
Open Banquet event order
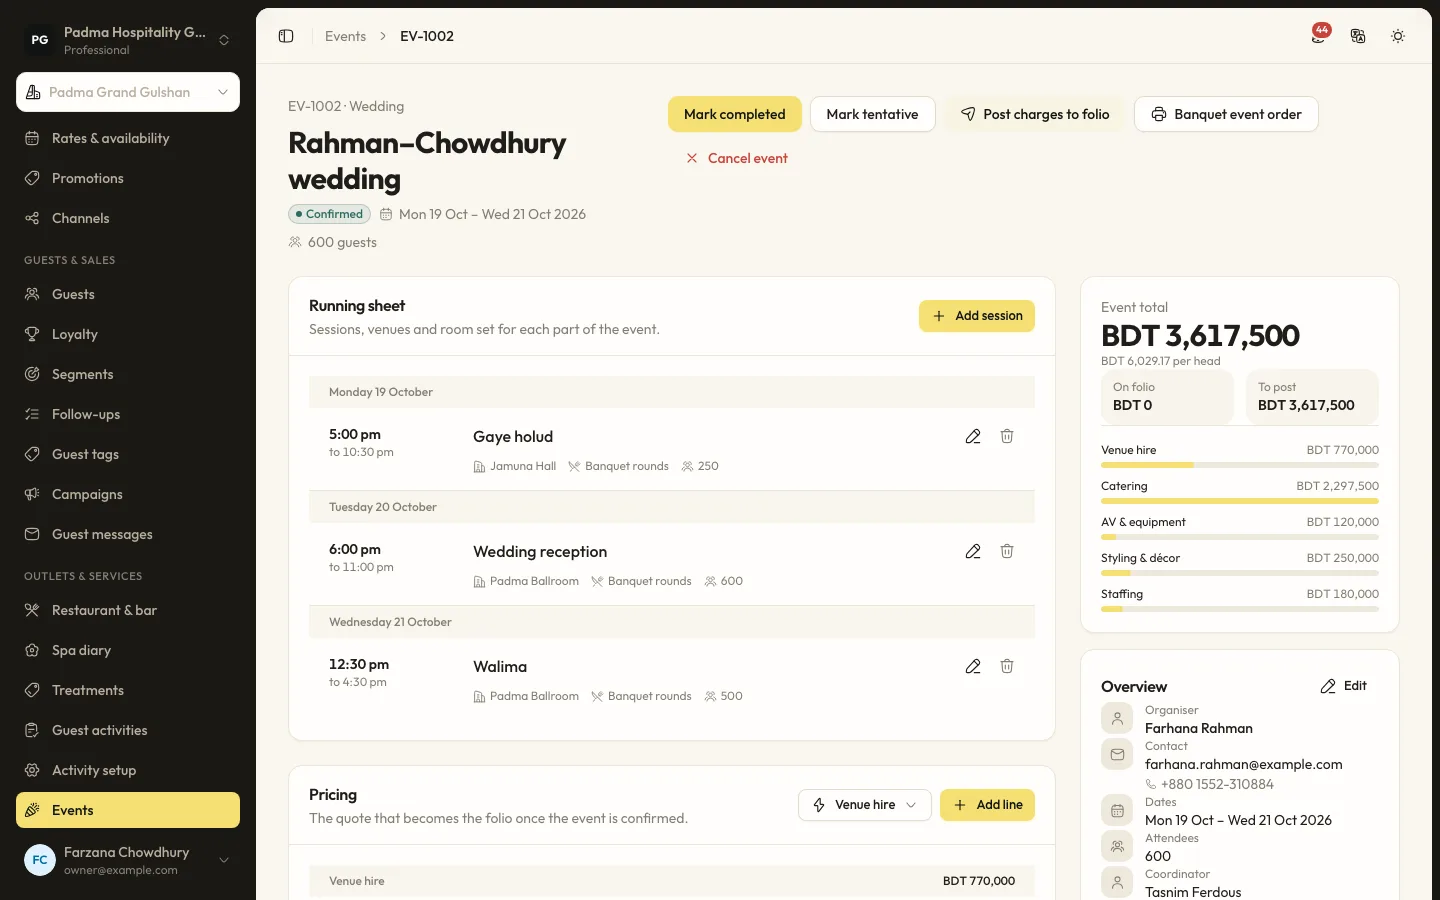click(1226, 114)
